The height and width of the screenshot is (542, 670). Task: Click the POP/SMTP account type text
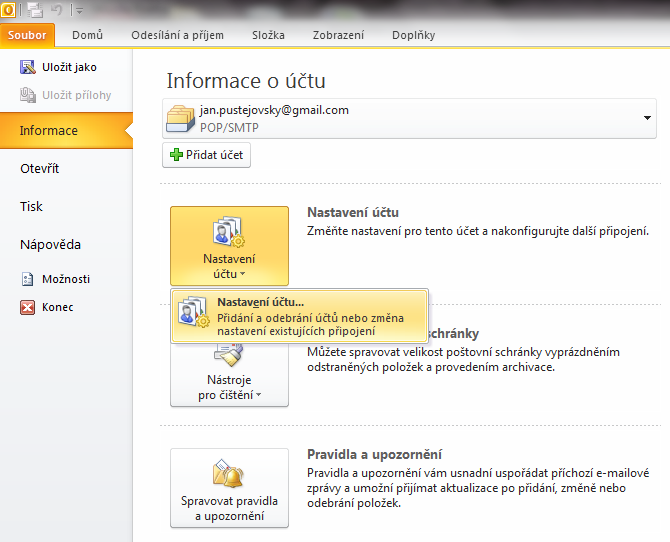(229, 127)
